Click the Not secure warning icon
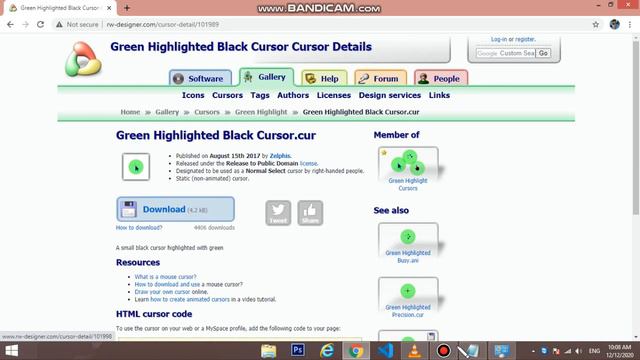The height and width of the screenshot is (360, 640). click(x=60, y=24)
